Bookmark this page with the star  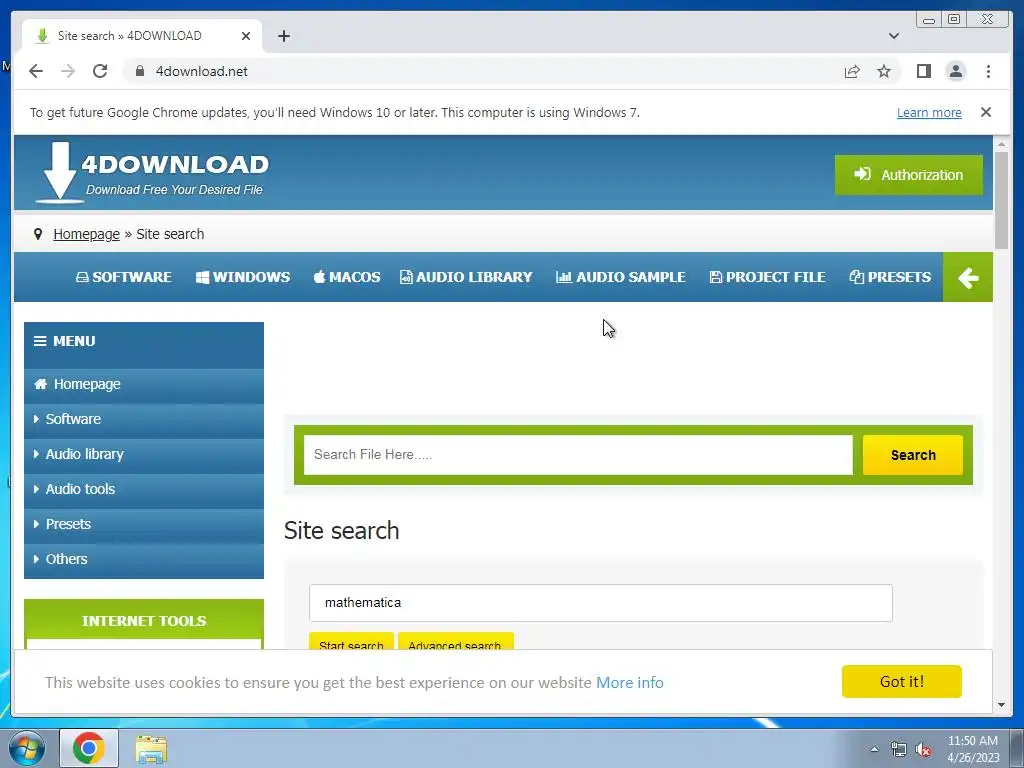[884, 71]
